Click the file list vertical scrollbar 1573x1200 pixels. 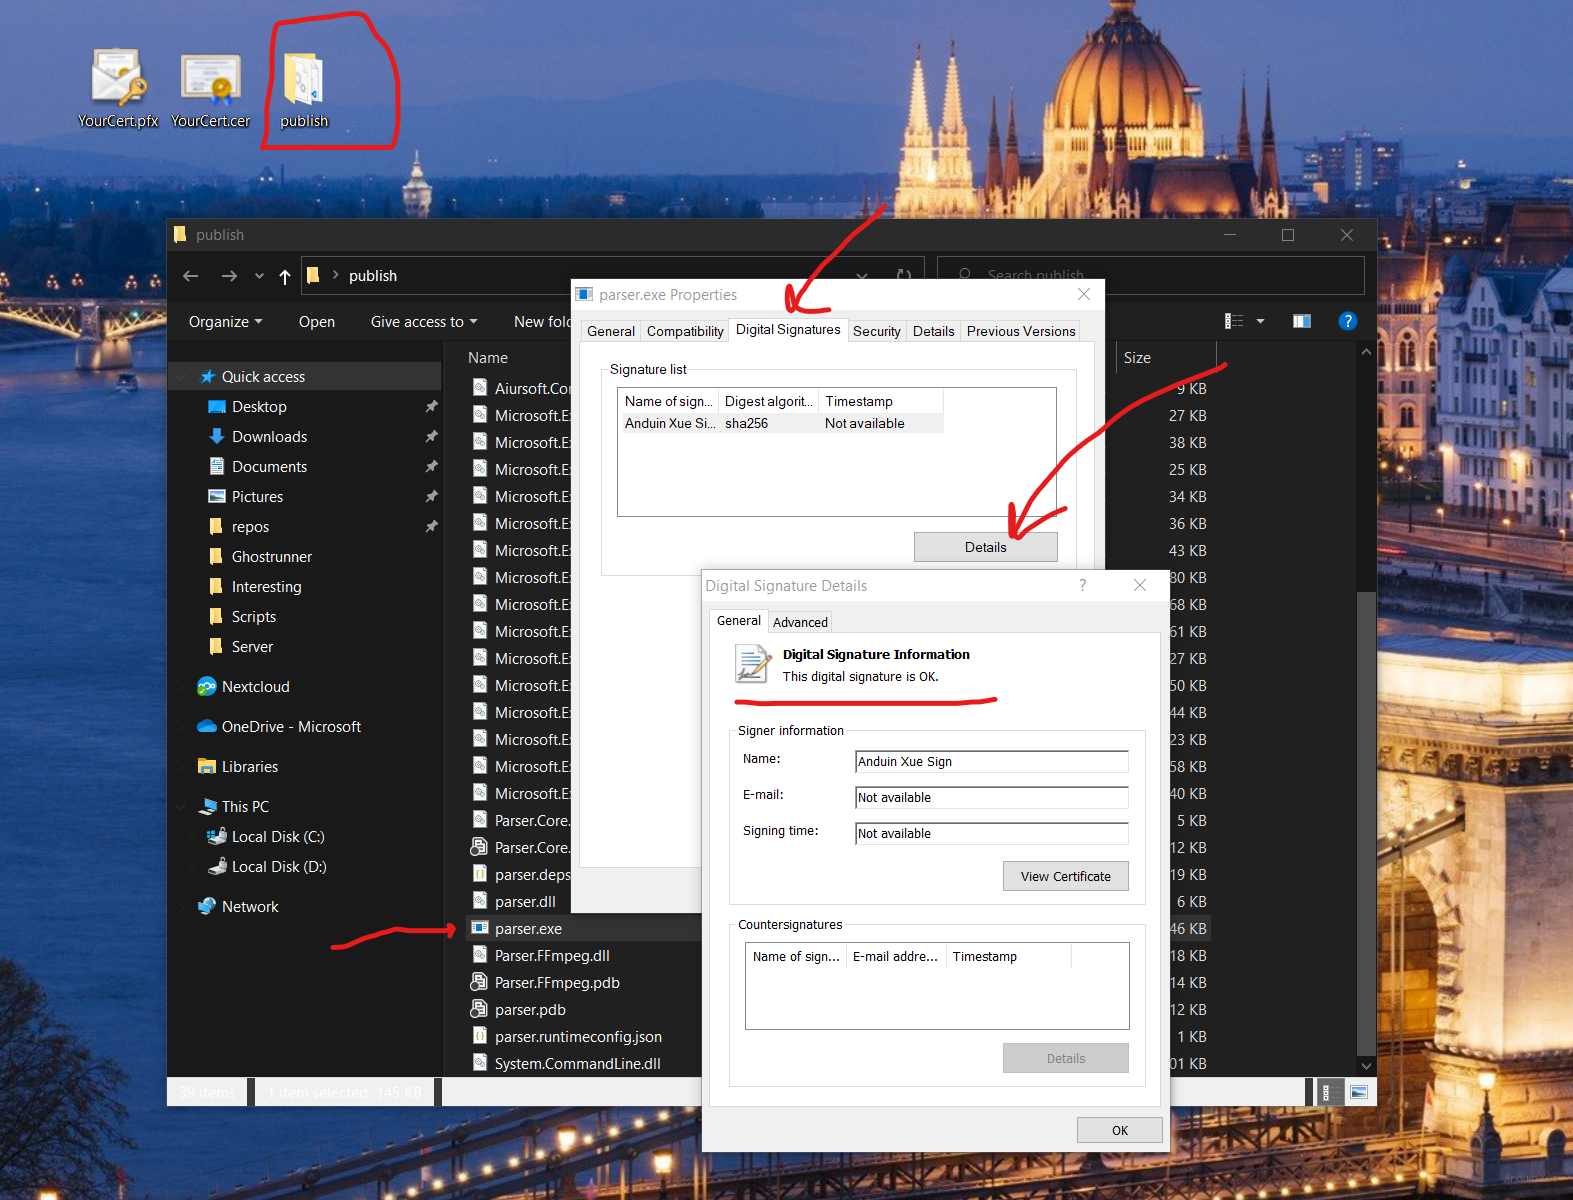coord(1366,820)
